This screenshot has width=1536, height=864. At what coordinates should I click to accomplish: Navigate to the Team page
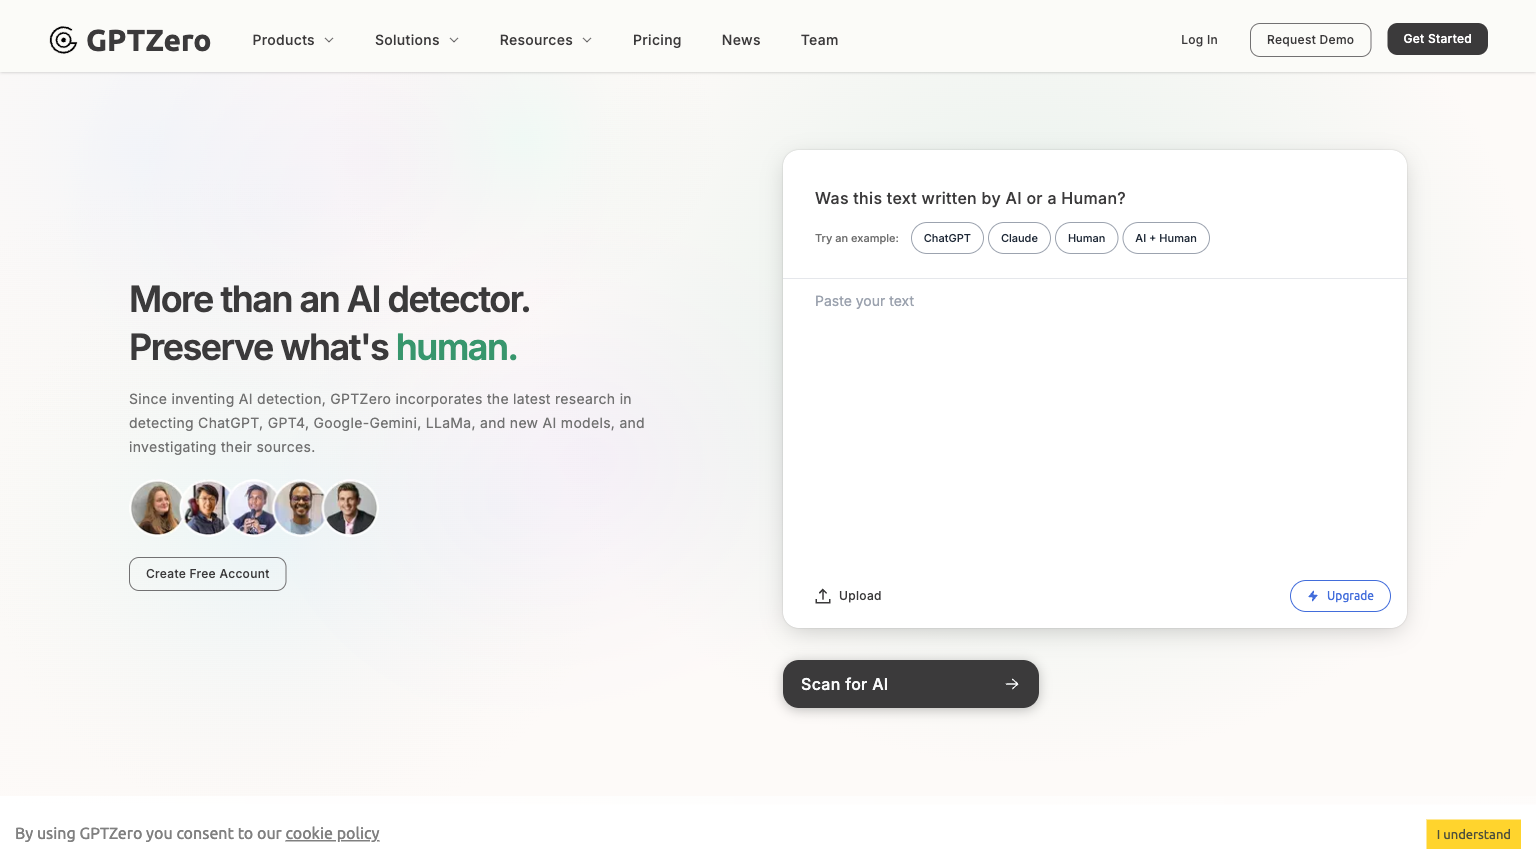(819, 40)
